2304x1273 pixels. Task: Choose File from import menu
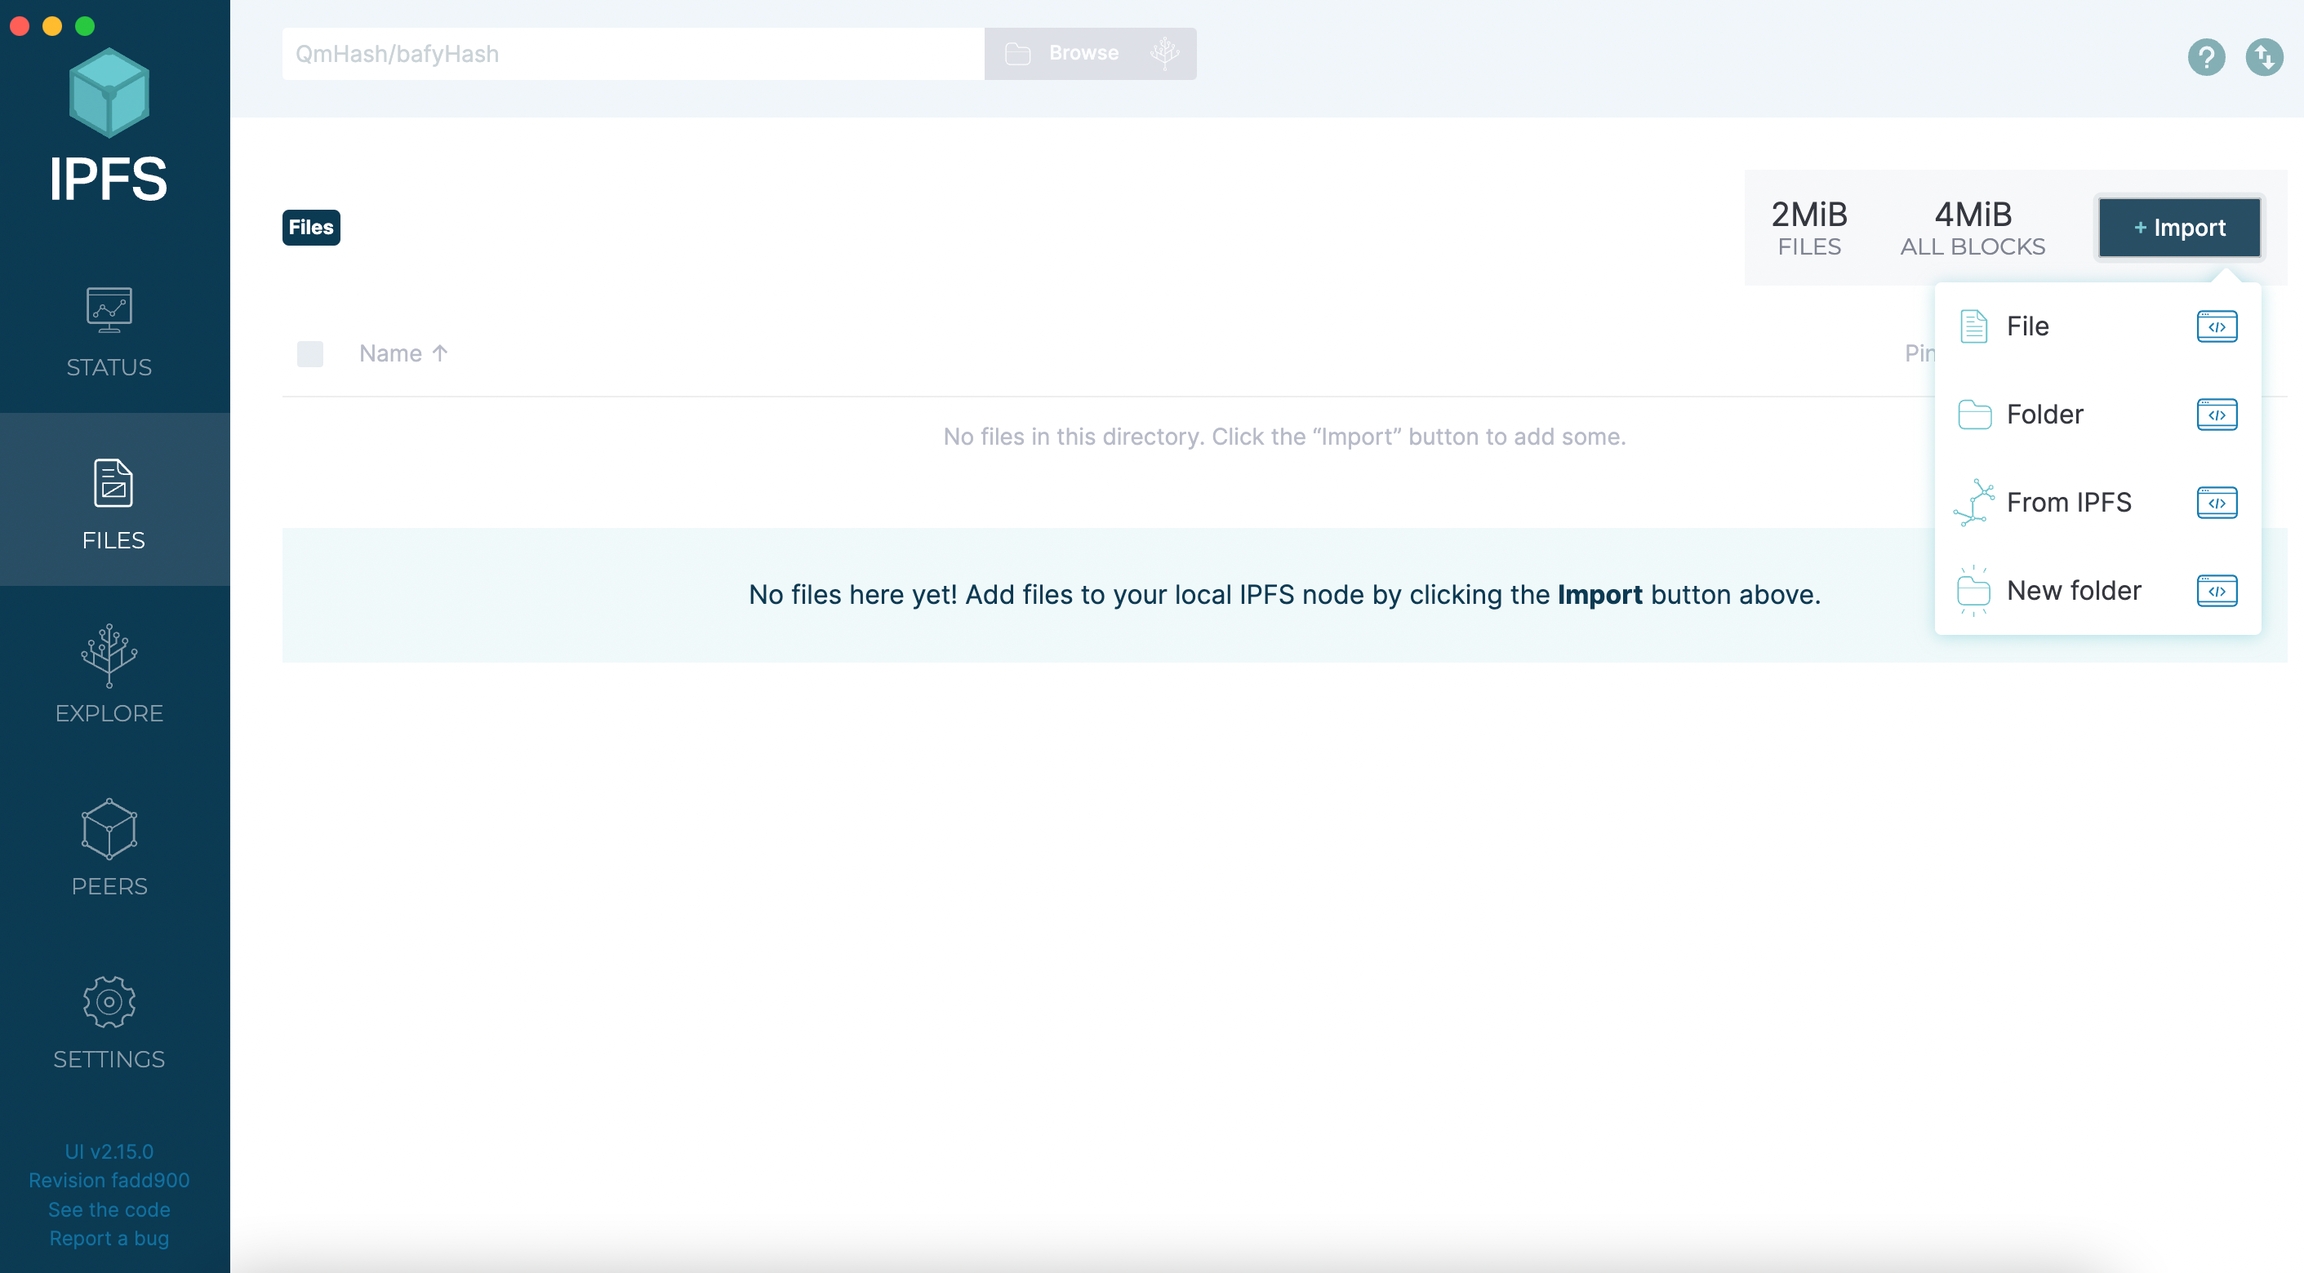click(x=2097, y=326)
